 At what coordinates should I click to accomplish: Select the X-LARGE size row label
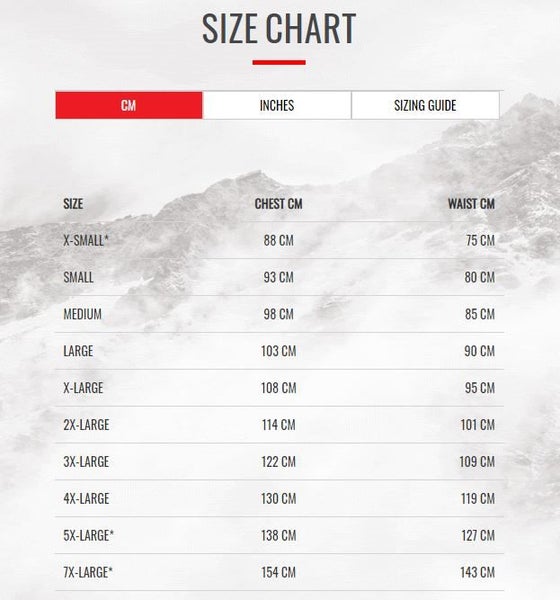[83, 388]
